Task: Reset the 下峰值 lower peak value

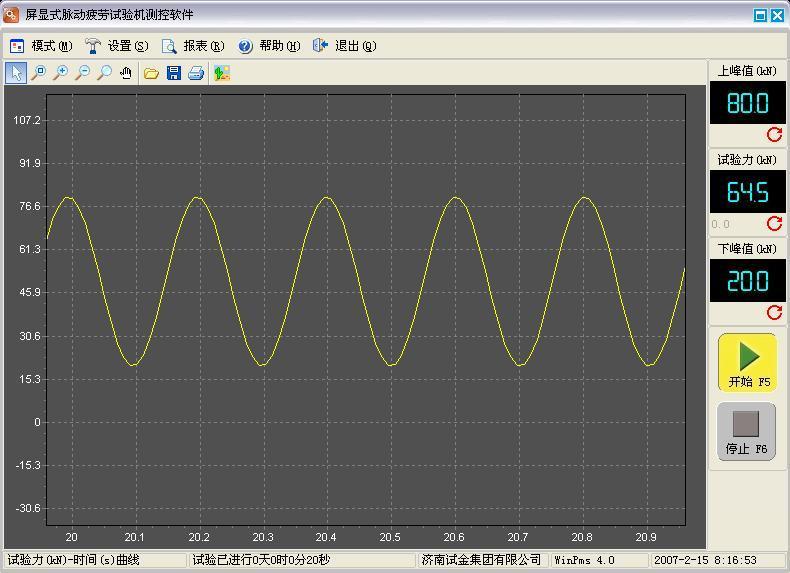Action: (x=774, y=313)
